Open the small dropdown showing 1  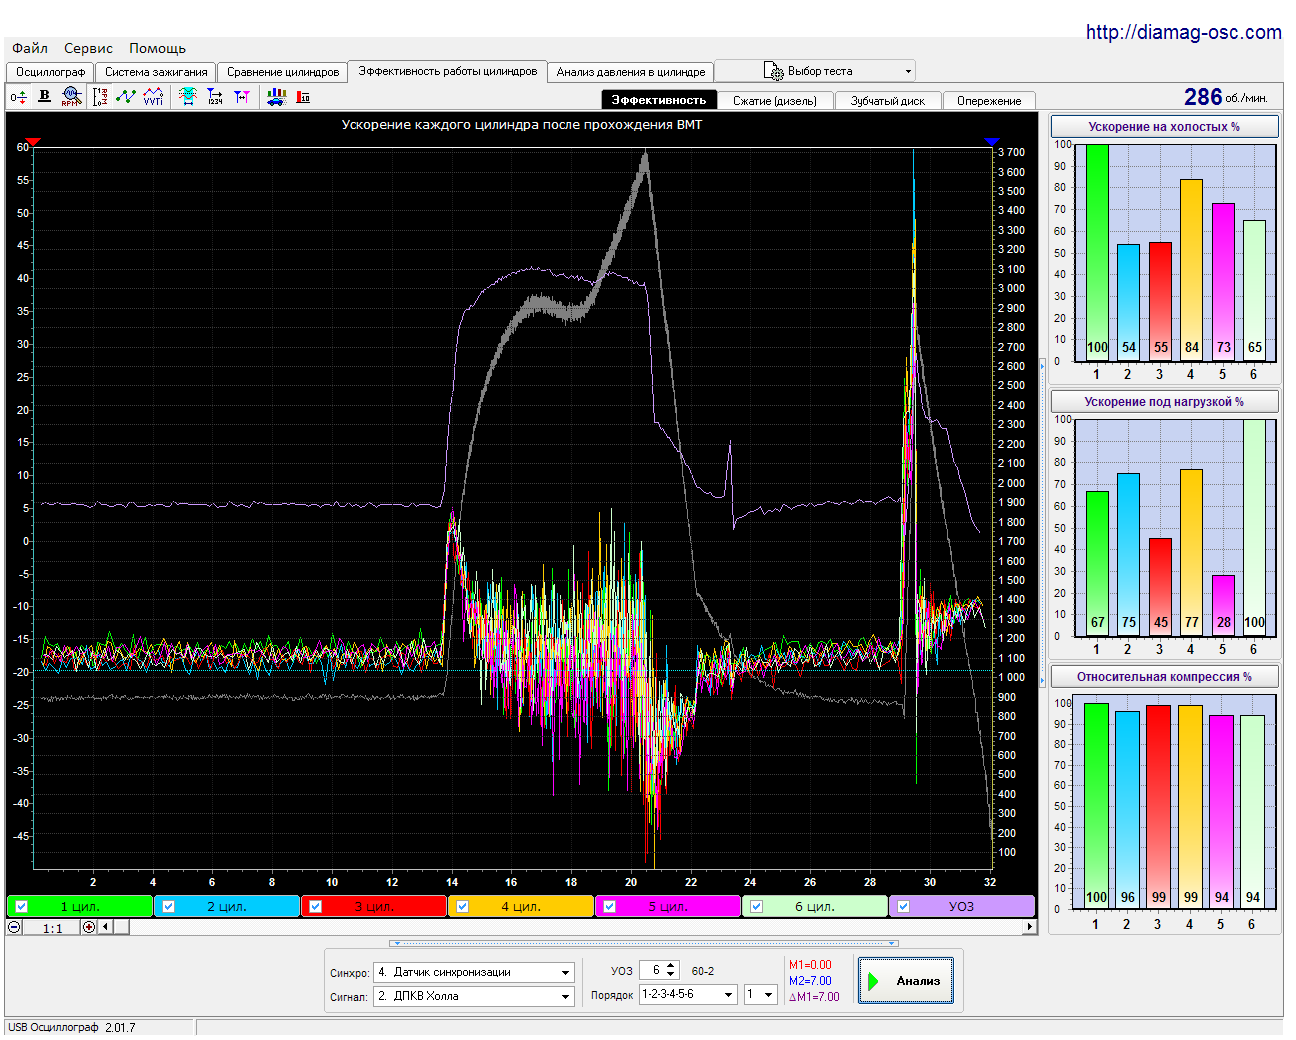click(x=769, y=995)
